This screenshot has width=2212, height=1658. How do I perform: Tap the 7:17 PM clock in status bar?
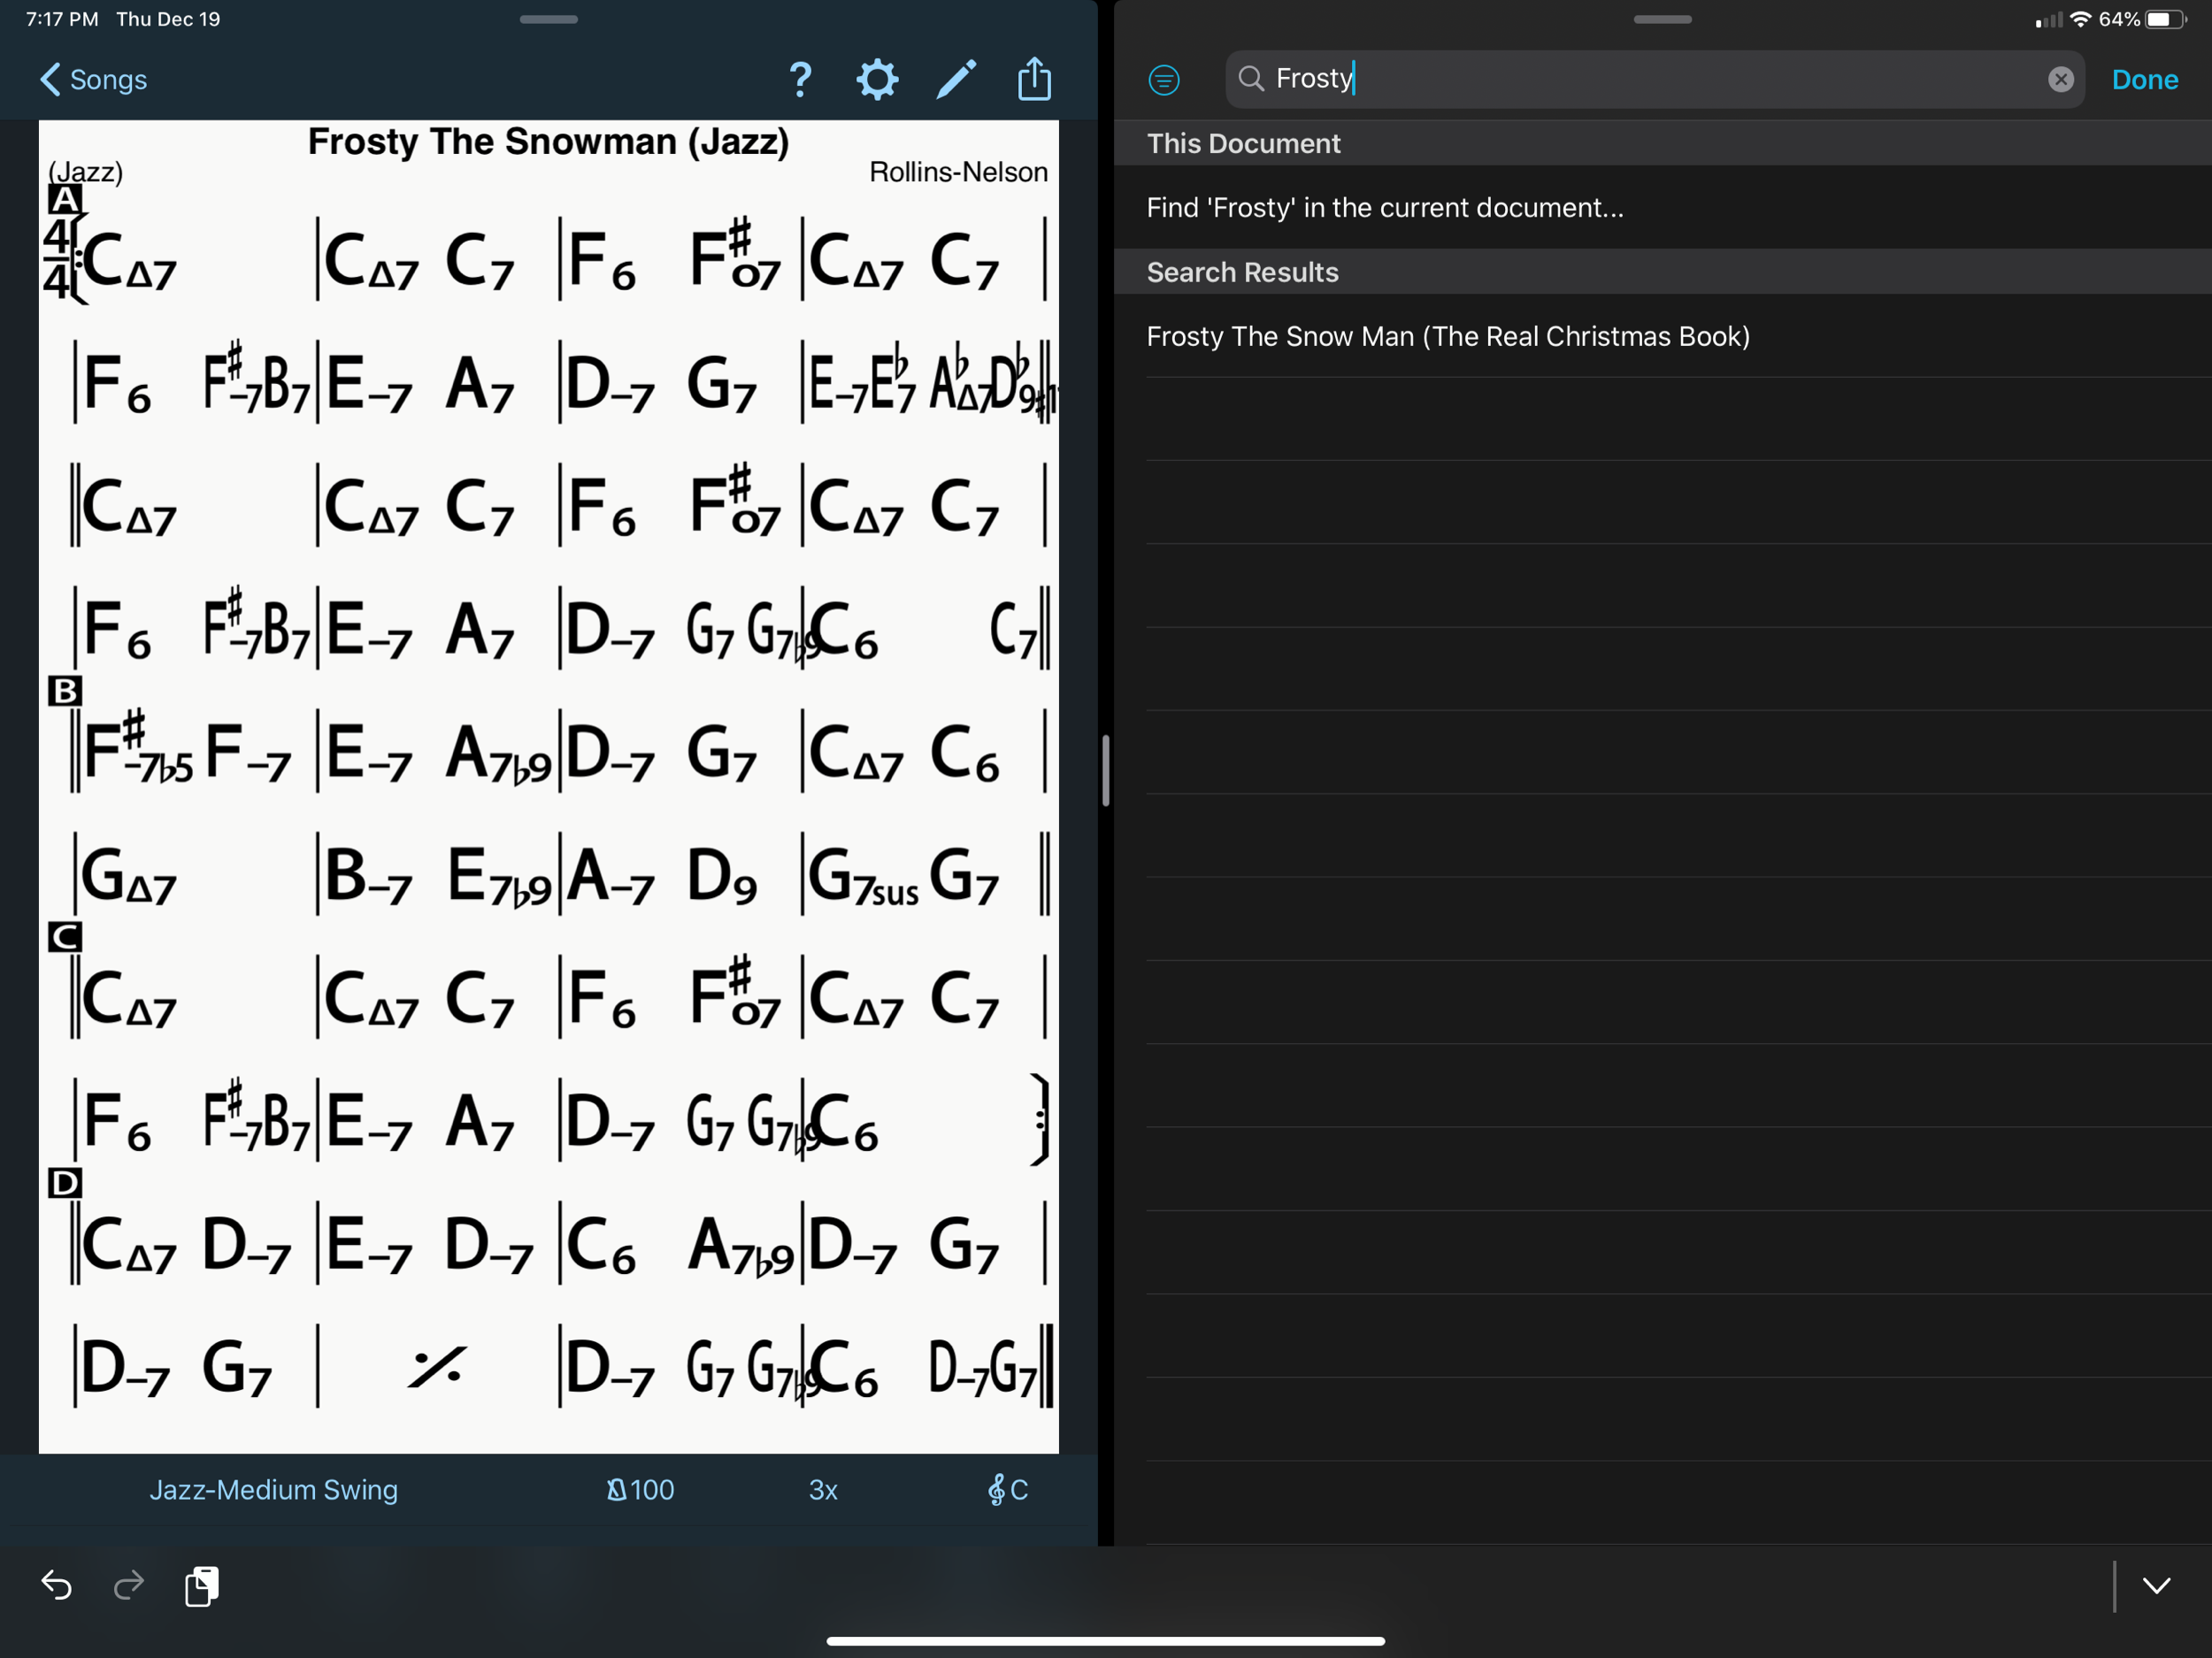pyautogui.click(x=62, y=19)
